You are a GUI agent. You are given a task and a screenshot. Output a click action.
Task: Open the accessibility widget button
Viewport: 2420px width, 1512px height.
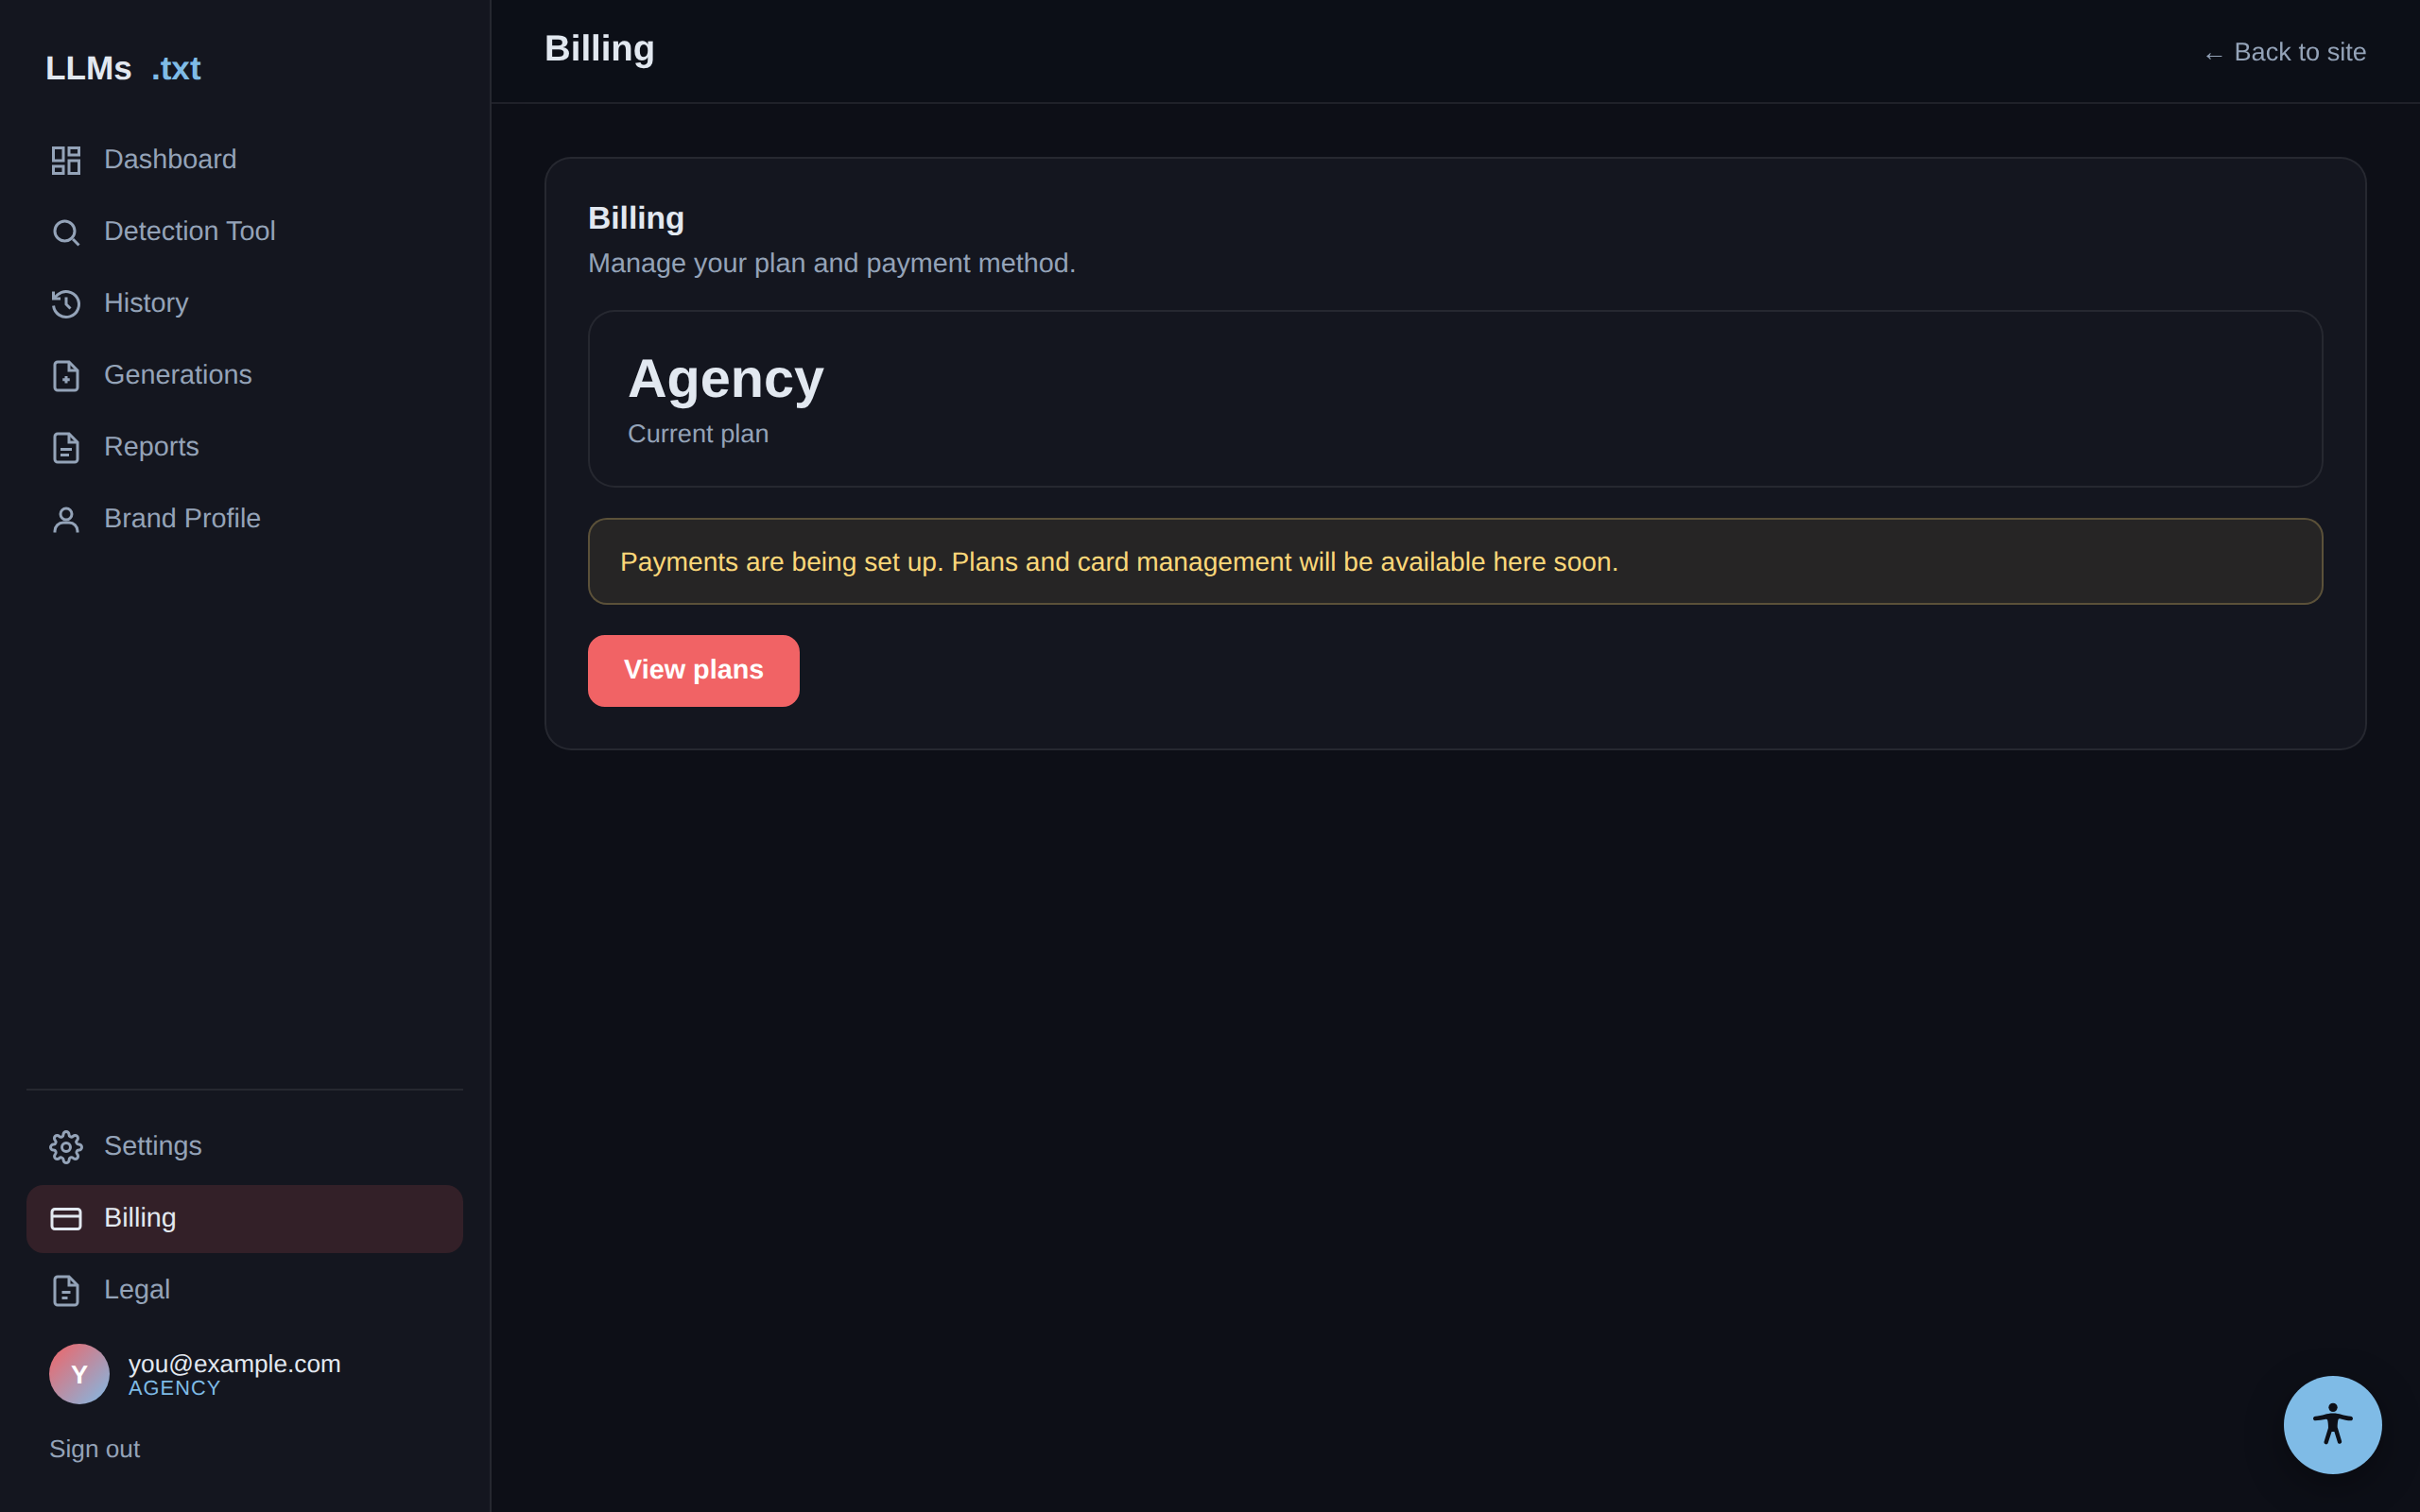tap(2332, 1424)
